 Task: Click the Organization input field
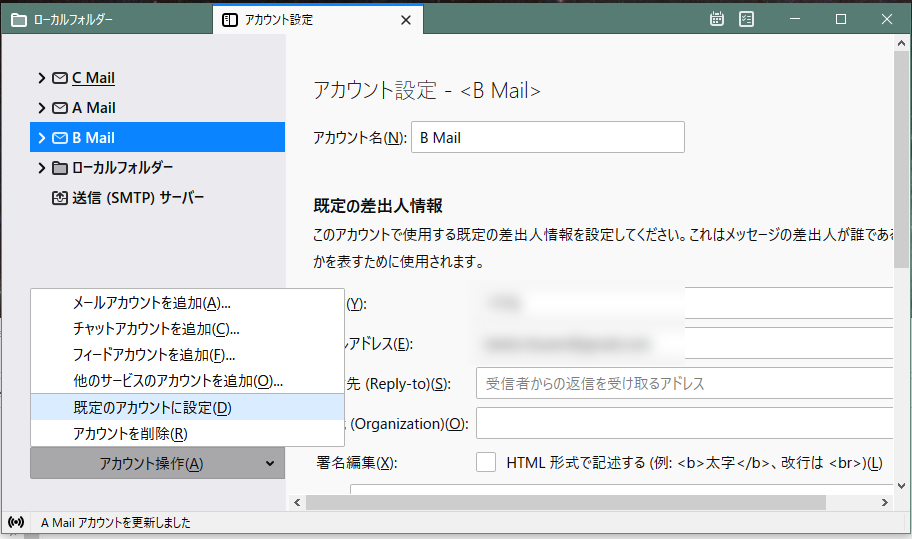coord(684,423)
